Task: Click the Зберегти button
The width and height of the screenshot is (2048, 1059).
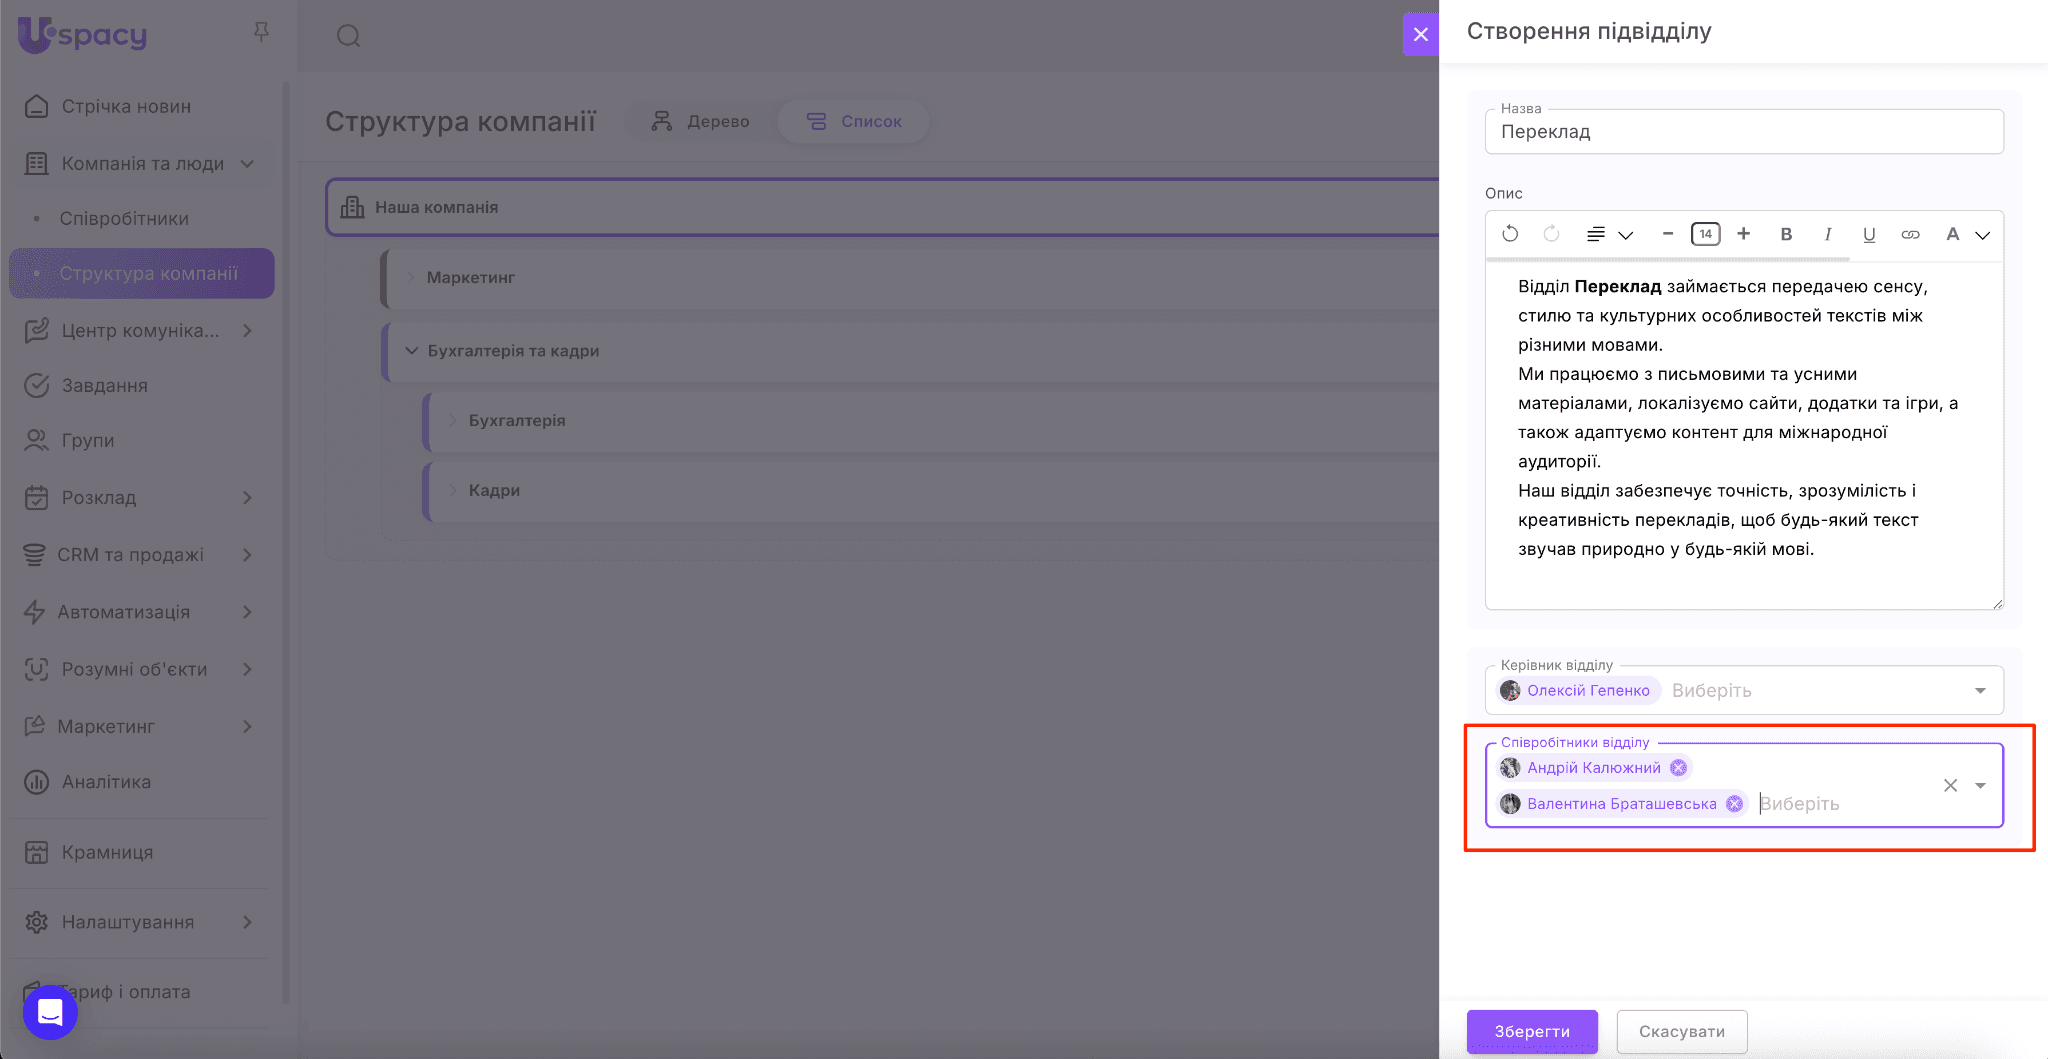Action: pos(1532,1031)
